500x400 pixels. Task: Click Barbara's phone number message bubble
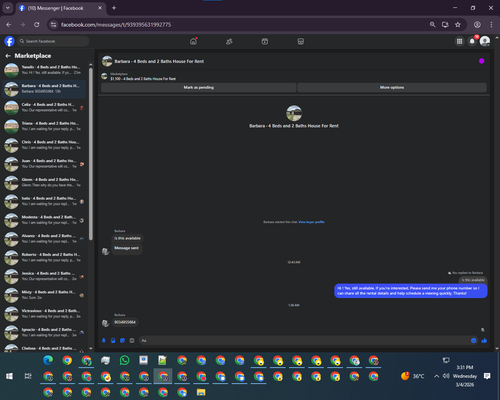click(x=125, y=322)
